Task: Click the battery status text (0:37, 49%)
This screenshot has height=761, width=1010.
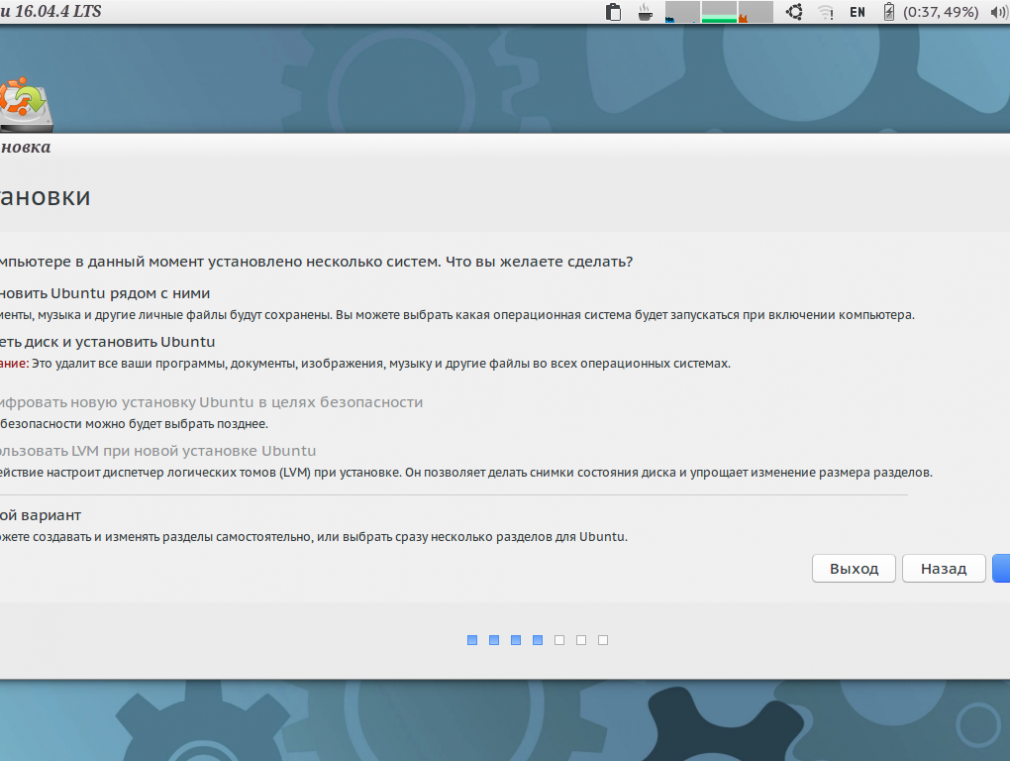Action: tap(940, 12)
